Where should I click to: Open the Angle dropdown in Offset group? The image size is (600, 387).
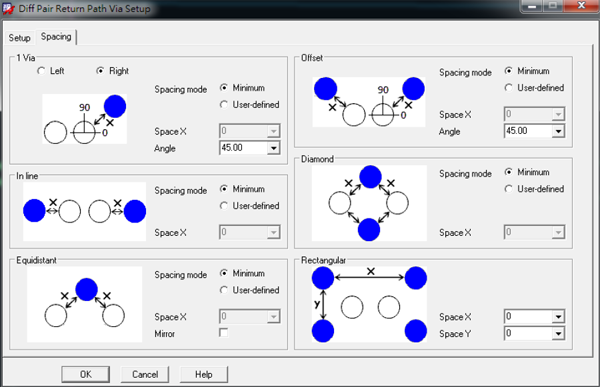tap(558, 131)
